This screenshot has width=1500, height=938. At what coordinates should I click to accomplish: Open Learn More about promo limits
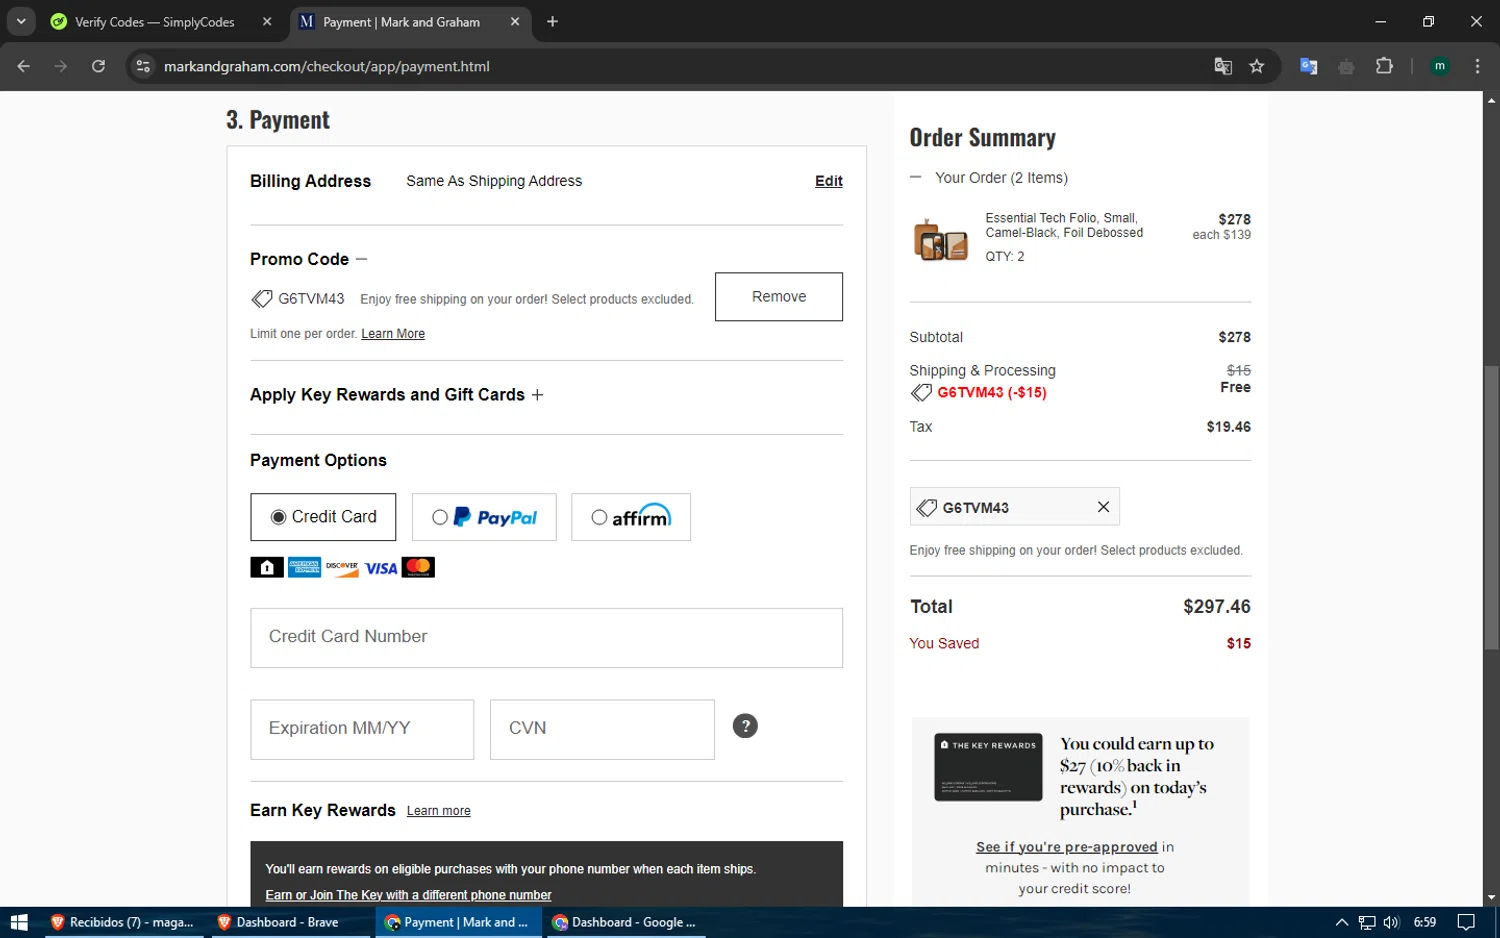[393, 334]
